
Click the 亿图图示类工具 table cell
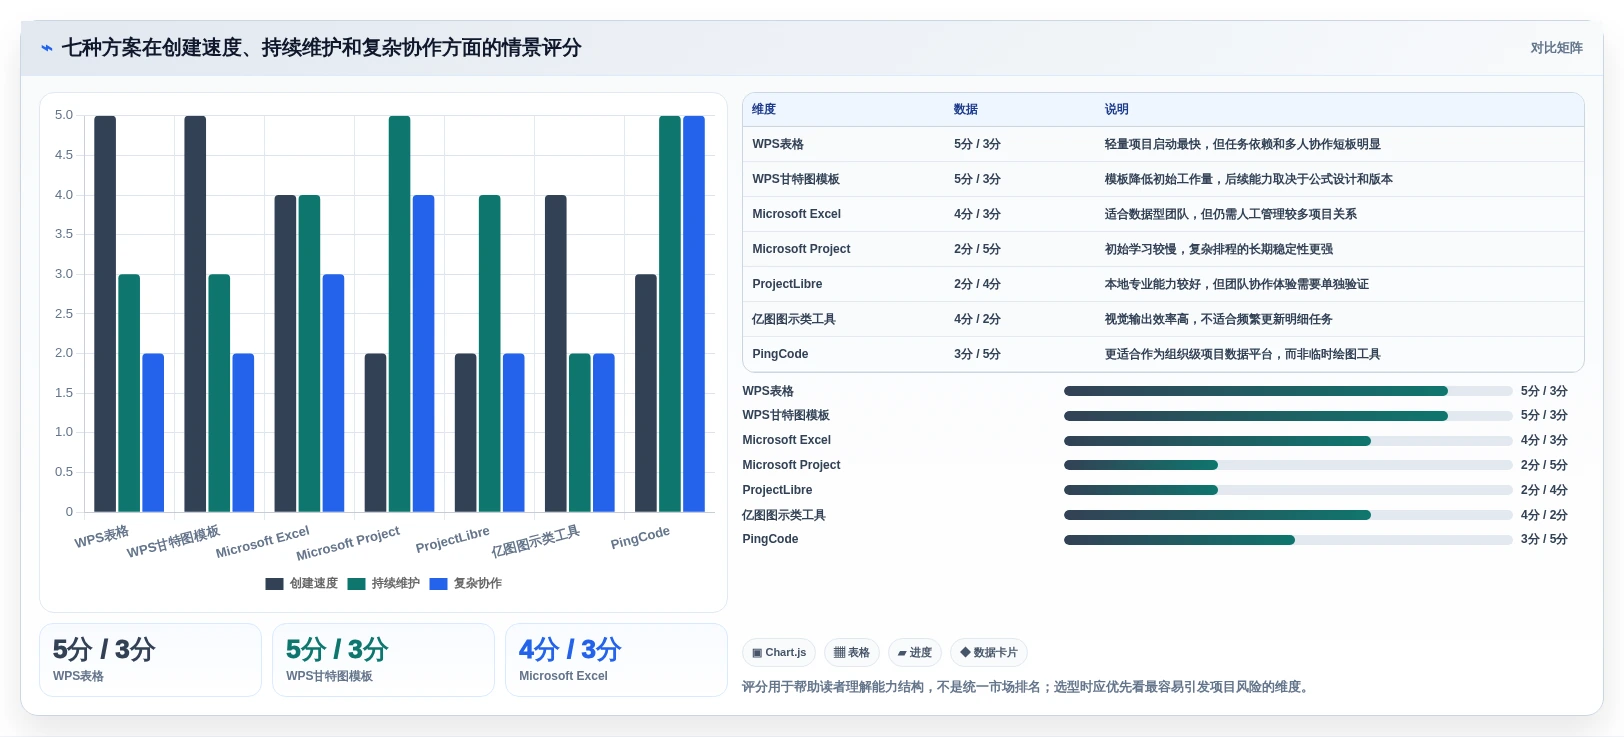click(x=794, y=319)
